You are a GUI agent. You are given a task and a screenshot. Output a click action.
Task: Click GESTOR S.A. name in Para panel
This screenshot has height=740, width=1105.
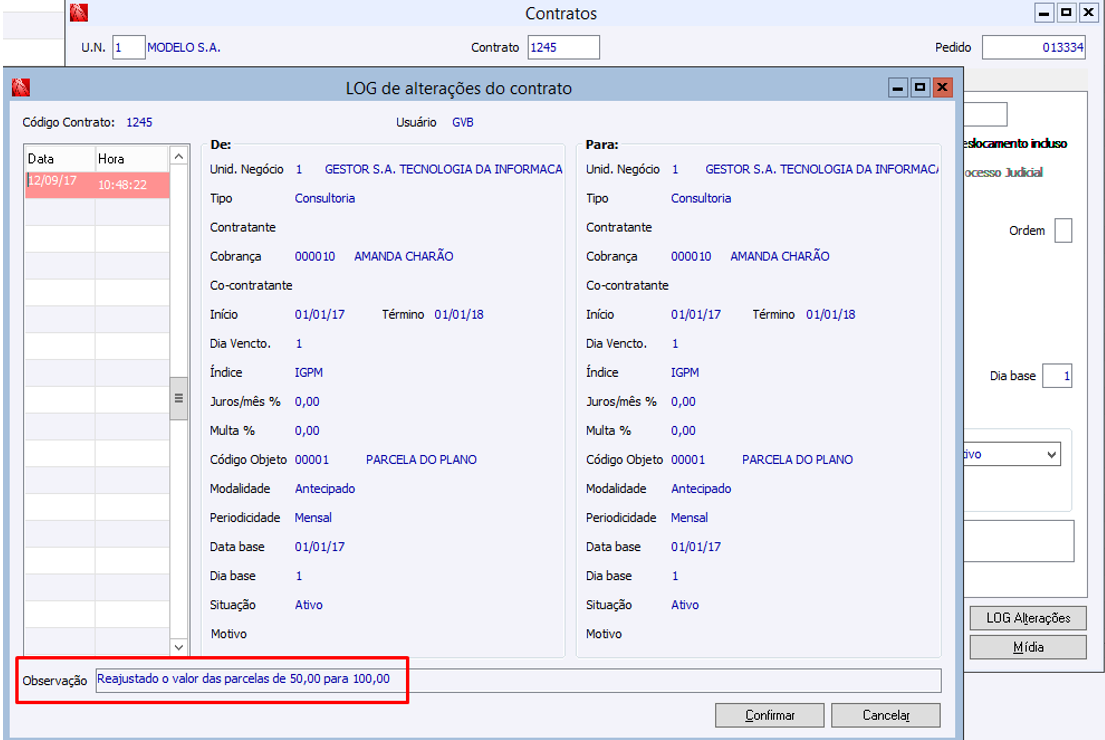[x=822, y=169]
